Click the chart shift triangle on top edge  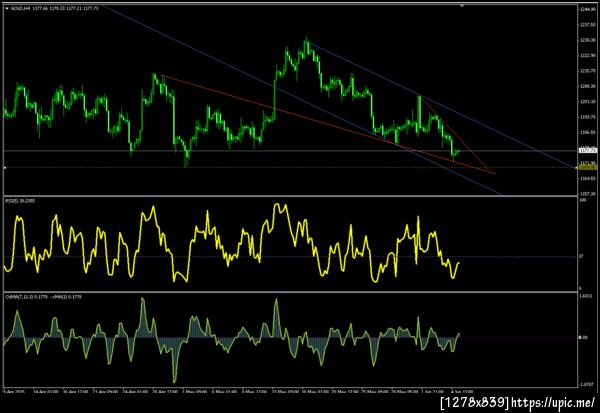coord(462,6)
